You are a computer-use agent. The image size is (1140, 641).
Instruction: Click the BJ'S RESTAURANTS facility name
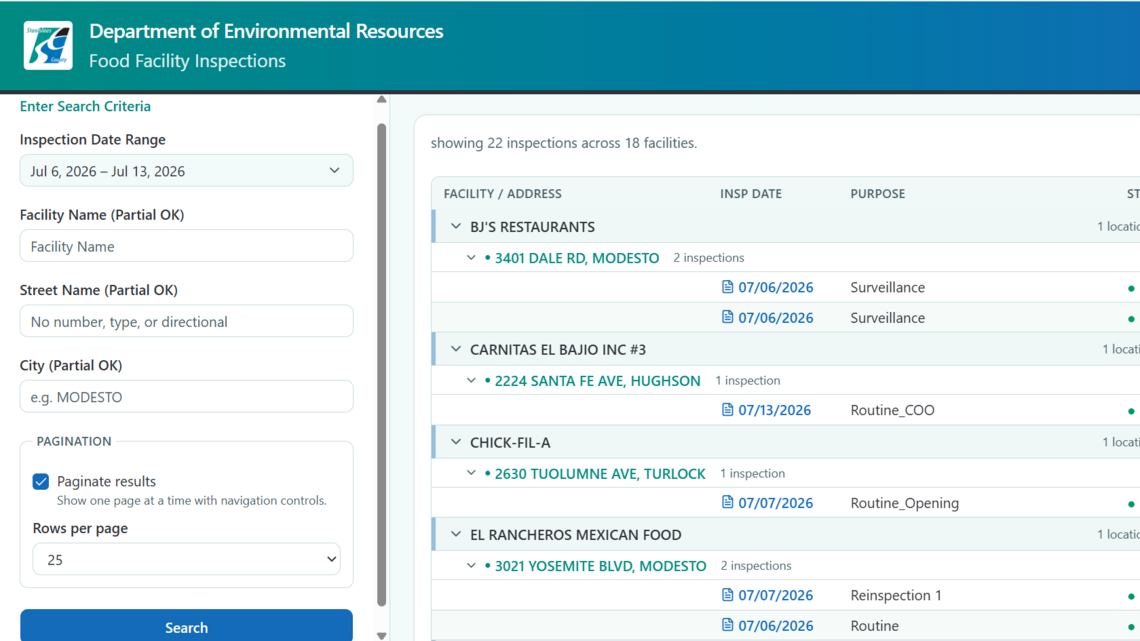pyautogui.click(x=532, y=227)
